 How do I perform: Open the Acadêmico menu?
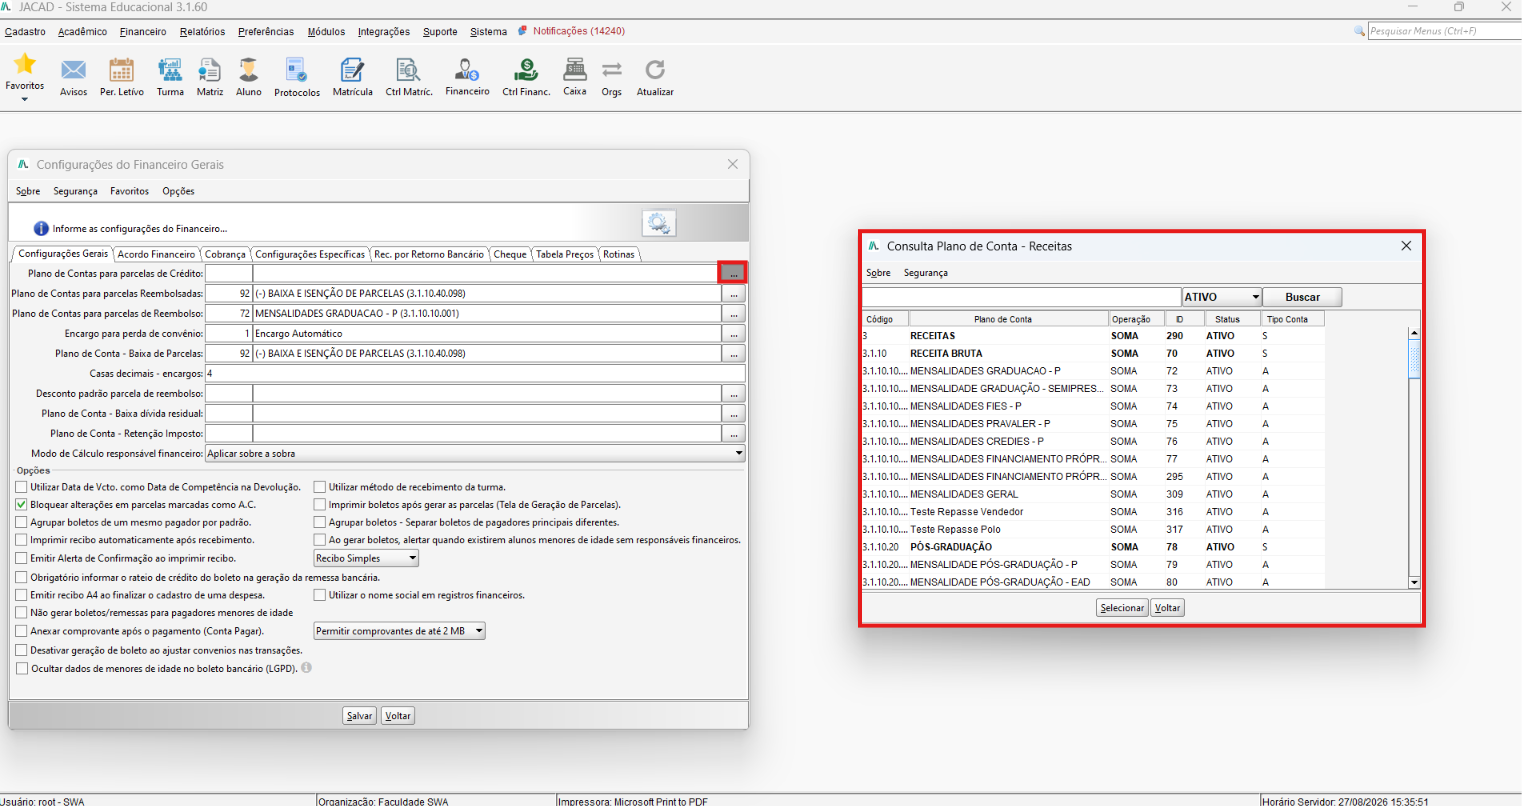pos(82,31)
